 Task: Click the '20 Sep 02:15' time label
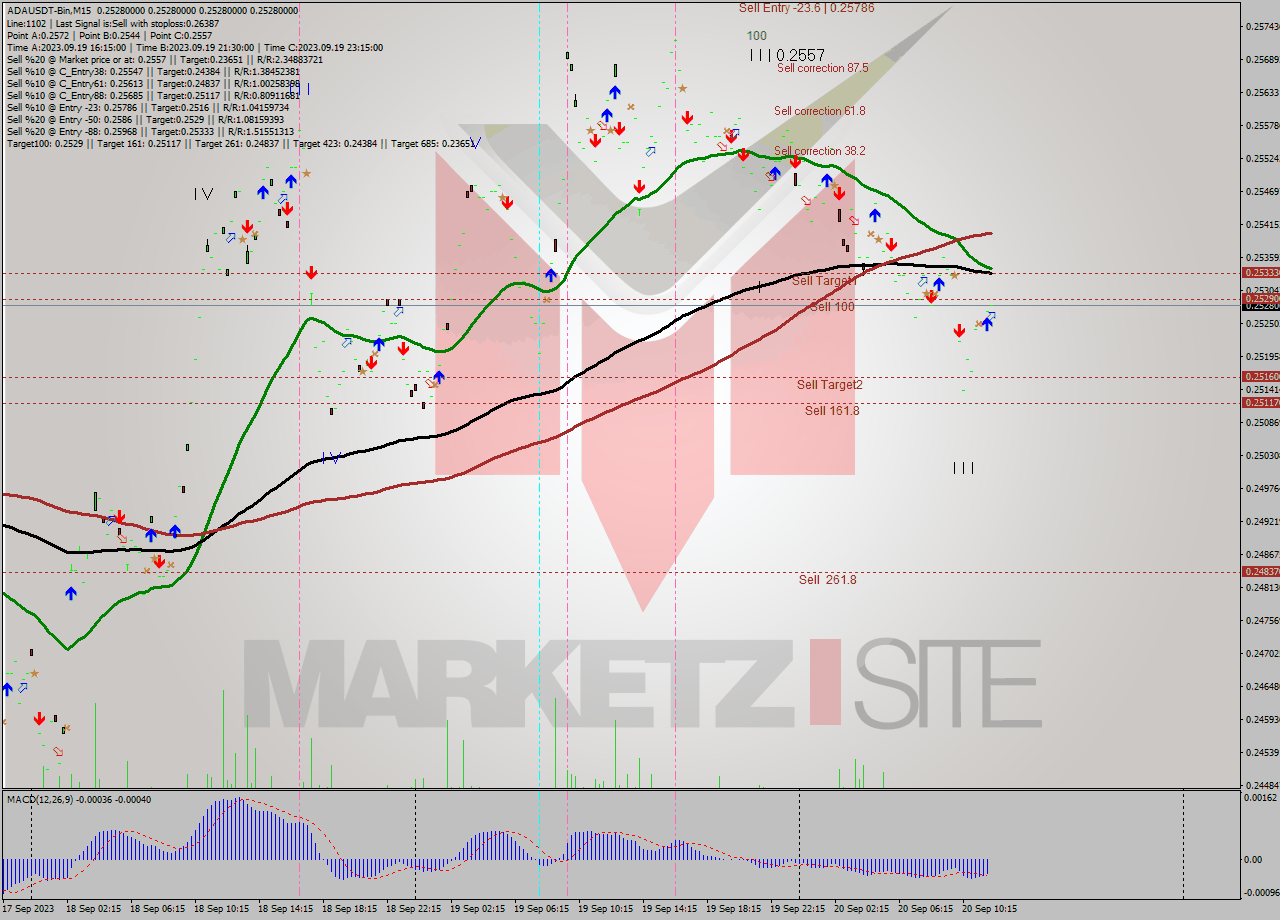point(862,909)
